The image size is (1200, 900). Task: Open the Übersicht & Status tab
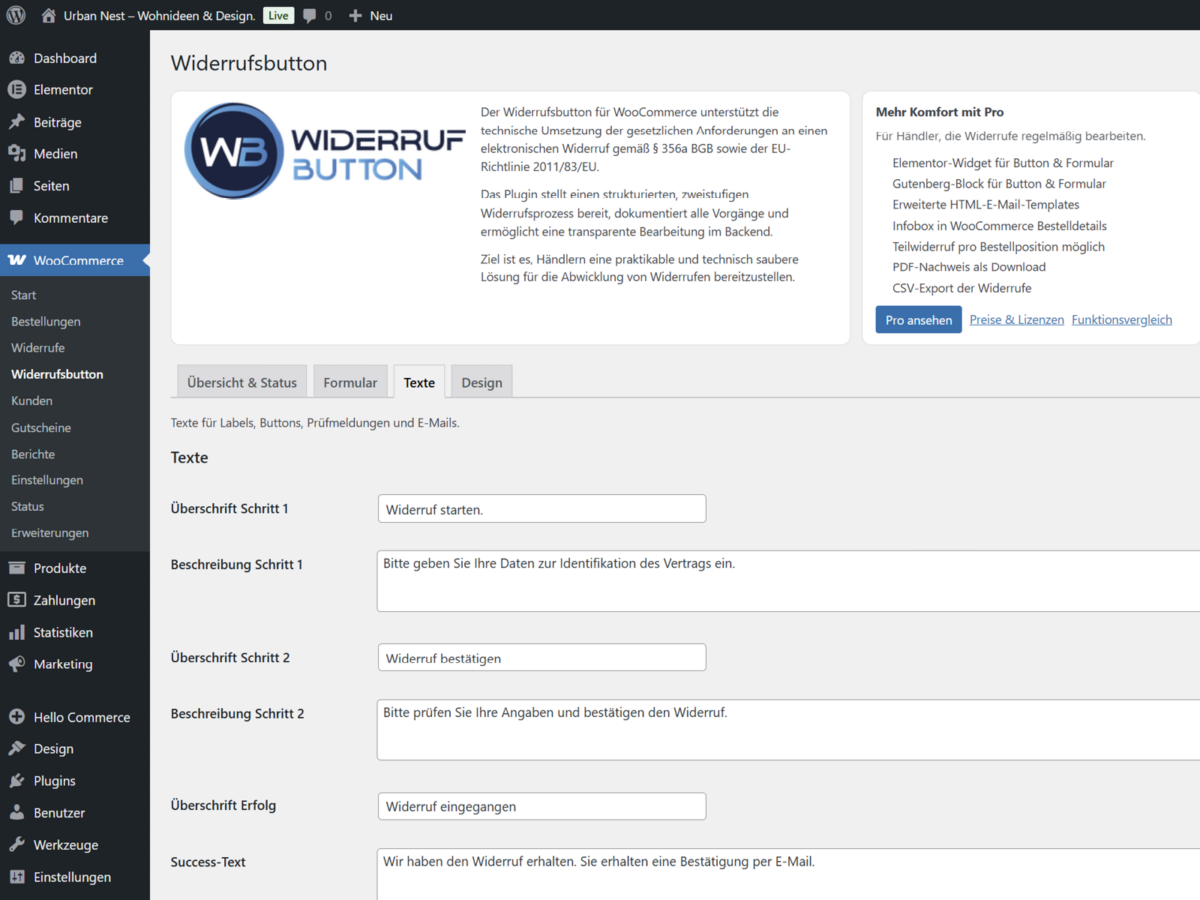tap(242, 382)
